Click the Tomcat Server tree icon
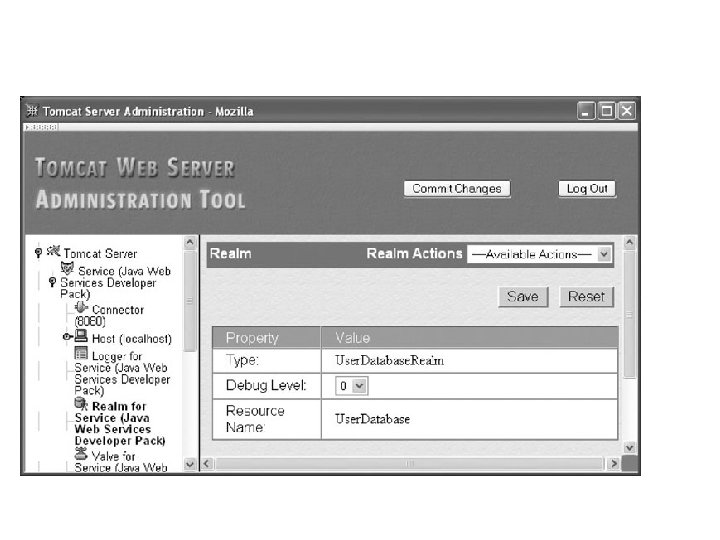Image resolution: width=720 pixels, height=540 pixels. (x=54, y=251)
